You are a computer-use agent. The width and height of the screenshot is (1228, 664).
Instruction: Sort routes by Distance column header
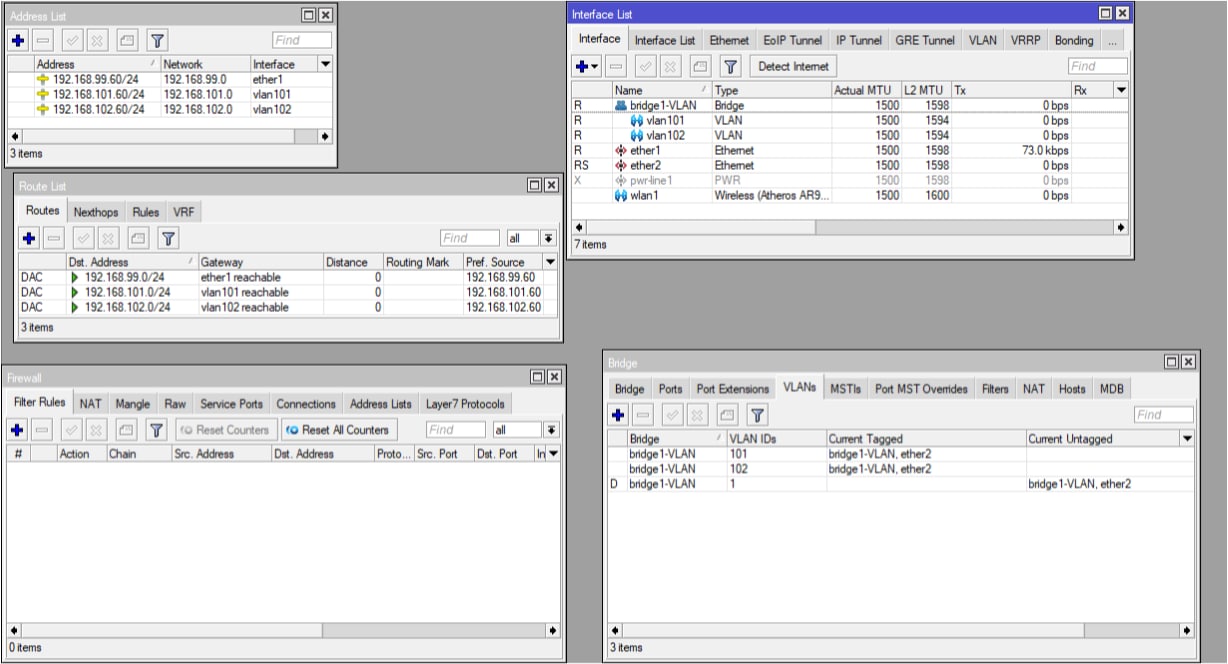click(353, 262)
